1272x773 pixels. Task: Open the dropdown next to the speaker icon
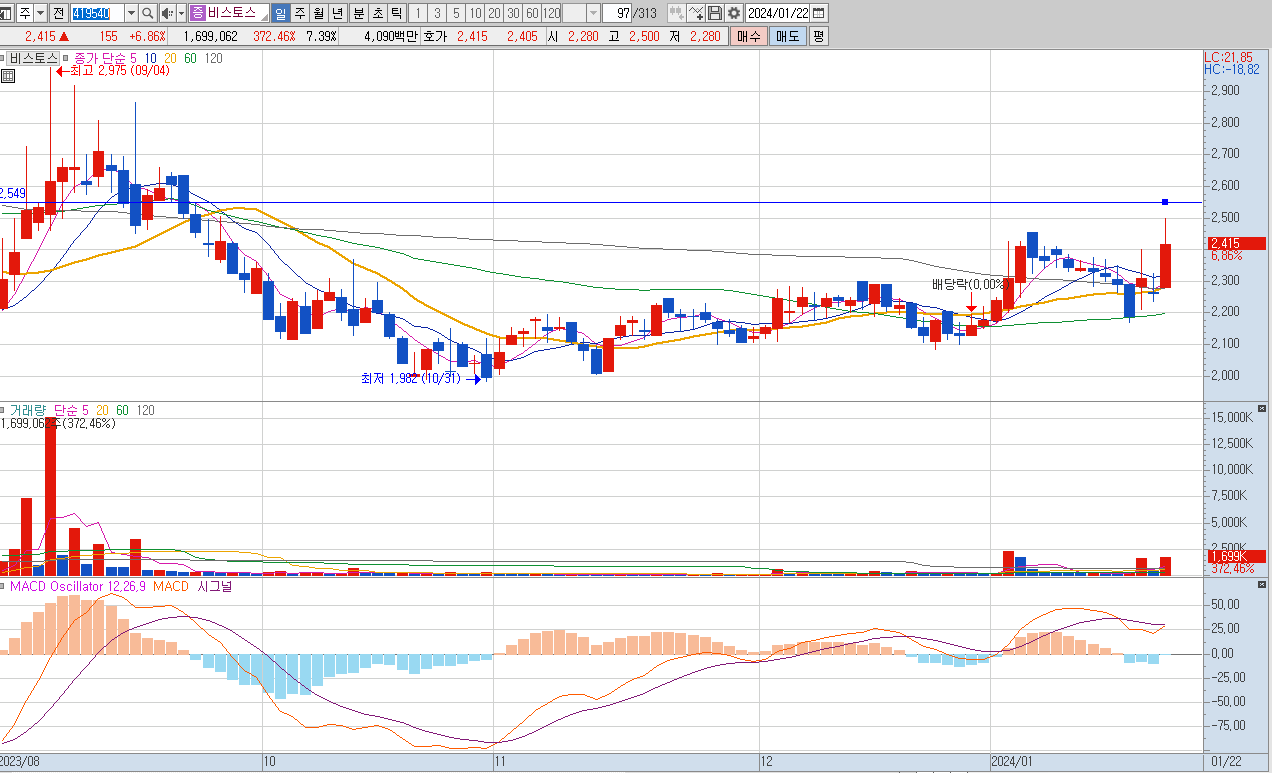pos(181,13)
